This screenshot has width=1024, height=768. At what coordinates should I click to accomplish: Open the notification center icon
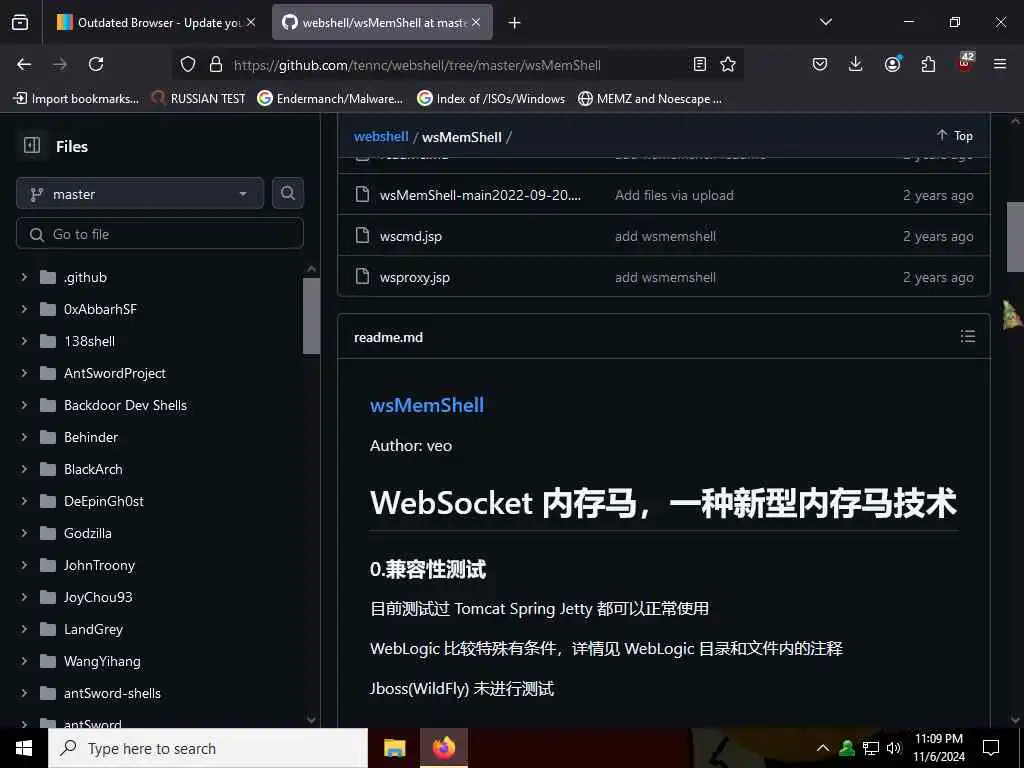click(x=991, y=748)
